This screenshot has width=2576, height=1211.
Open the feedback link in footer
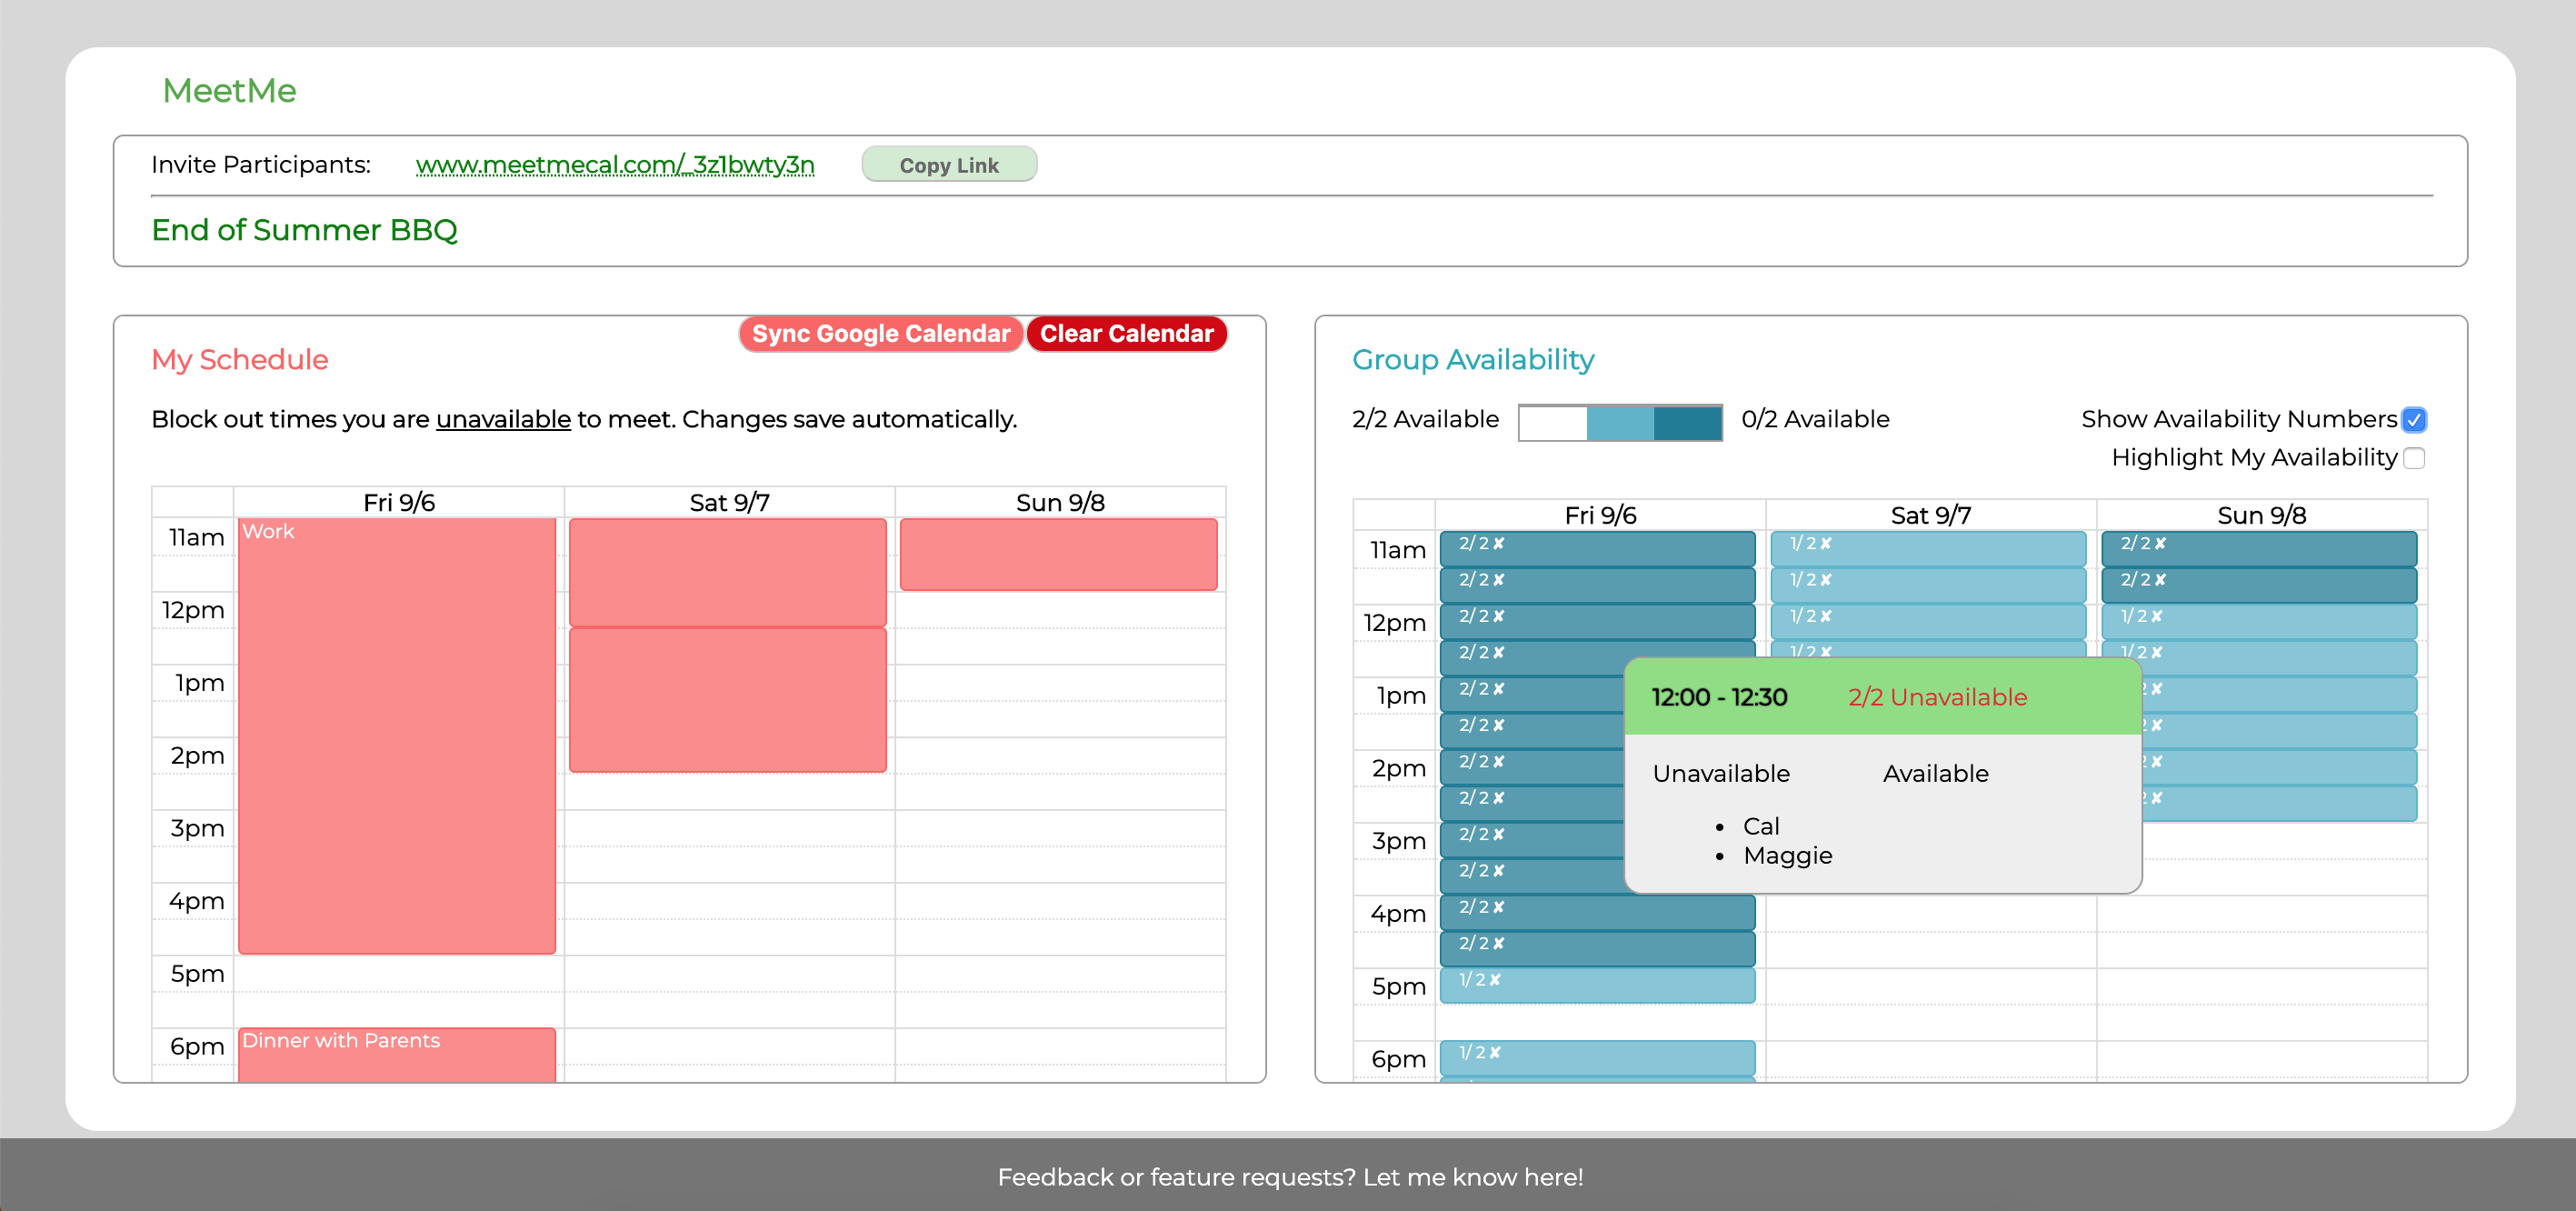tap(1290, 1177)
